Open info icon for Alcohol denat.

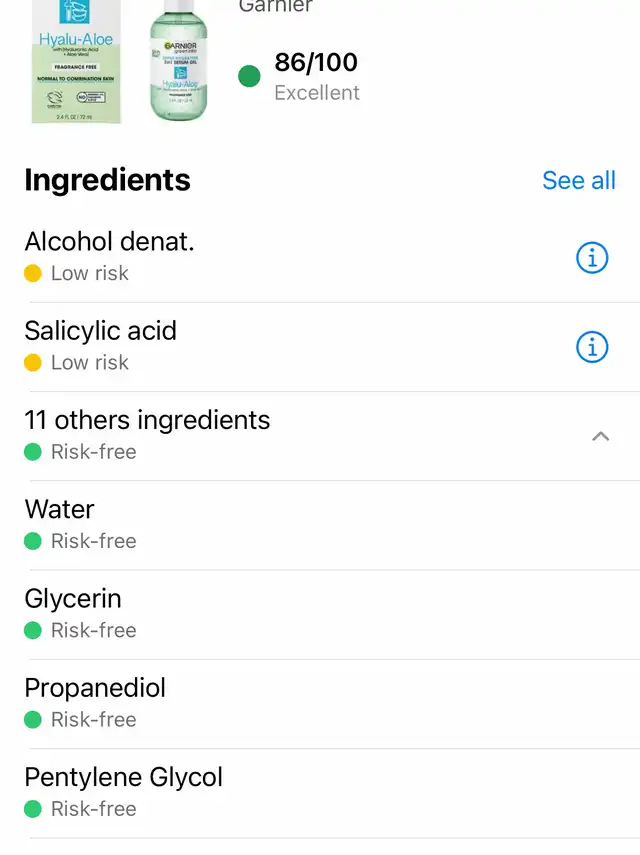[x=591, y=257]
